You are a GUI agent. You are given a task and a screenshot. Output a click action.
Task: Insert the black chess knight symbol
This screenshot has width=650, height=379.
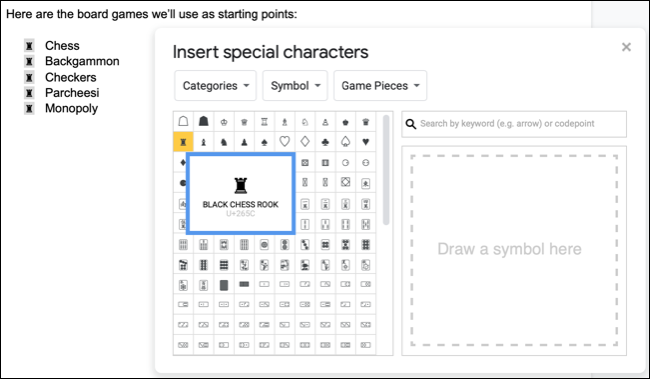pos(224,142)
